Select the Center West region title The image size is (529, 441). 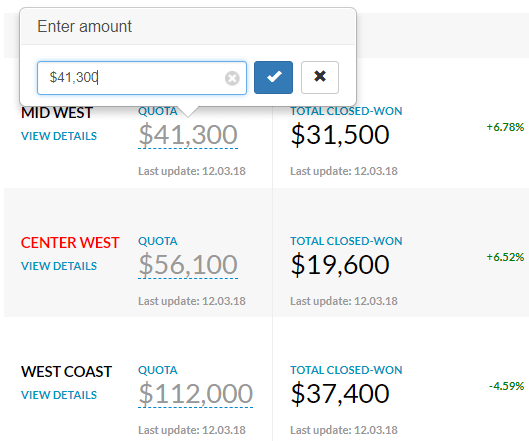tap(70, 243)
